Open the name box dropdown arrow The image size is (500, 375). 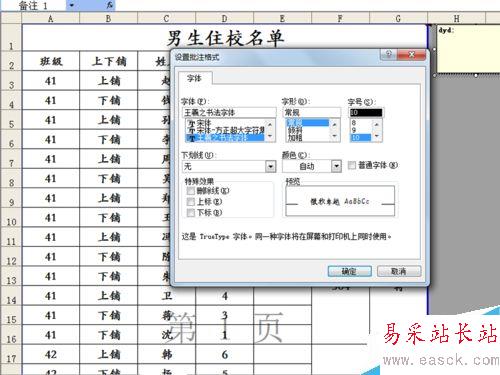point(71,5)
